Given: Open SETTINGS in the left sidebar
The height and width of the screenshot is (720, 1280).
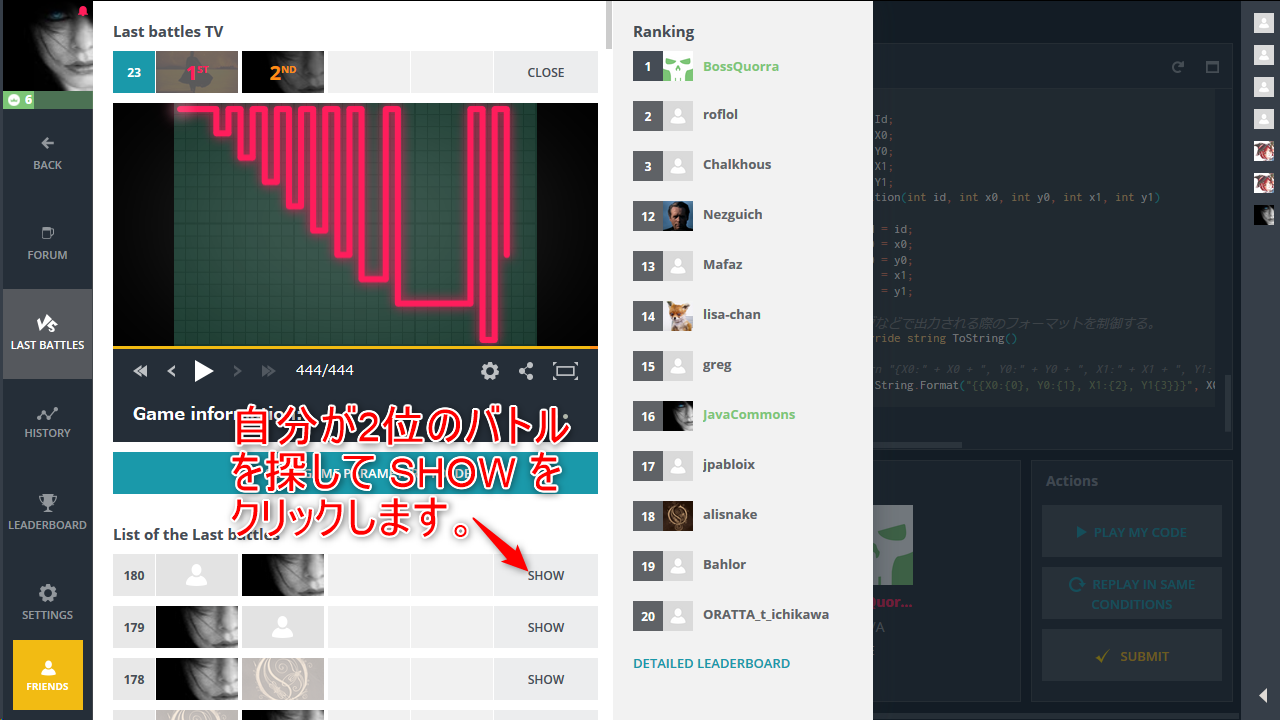Looking at the screenshot, I should (x=47, y=603).
